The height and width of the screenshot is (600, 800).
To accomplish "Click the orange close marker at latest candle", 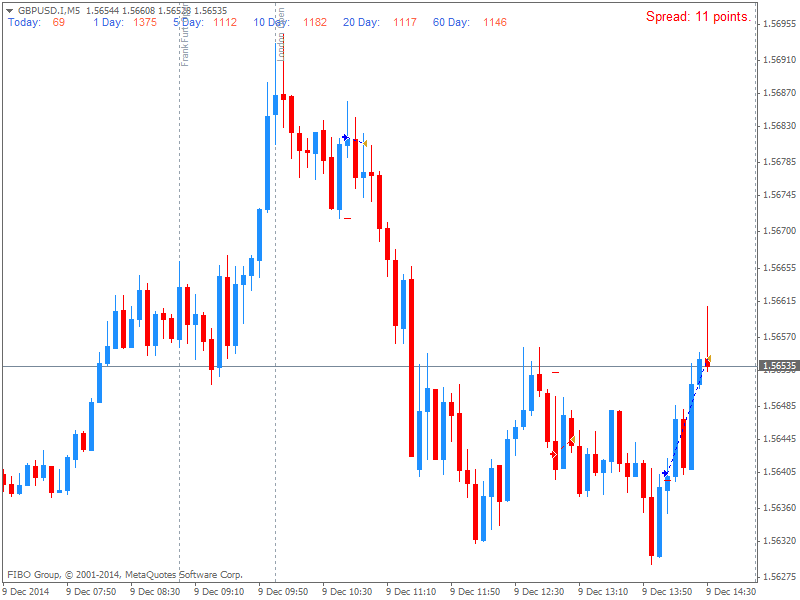I will [709, 359].
